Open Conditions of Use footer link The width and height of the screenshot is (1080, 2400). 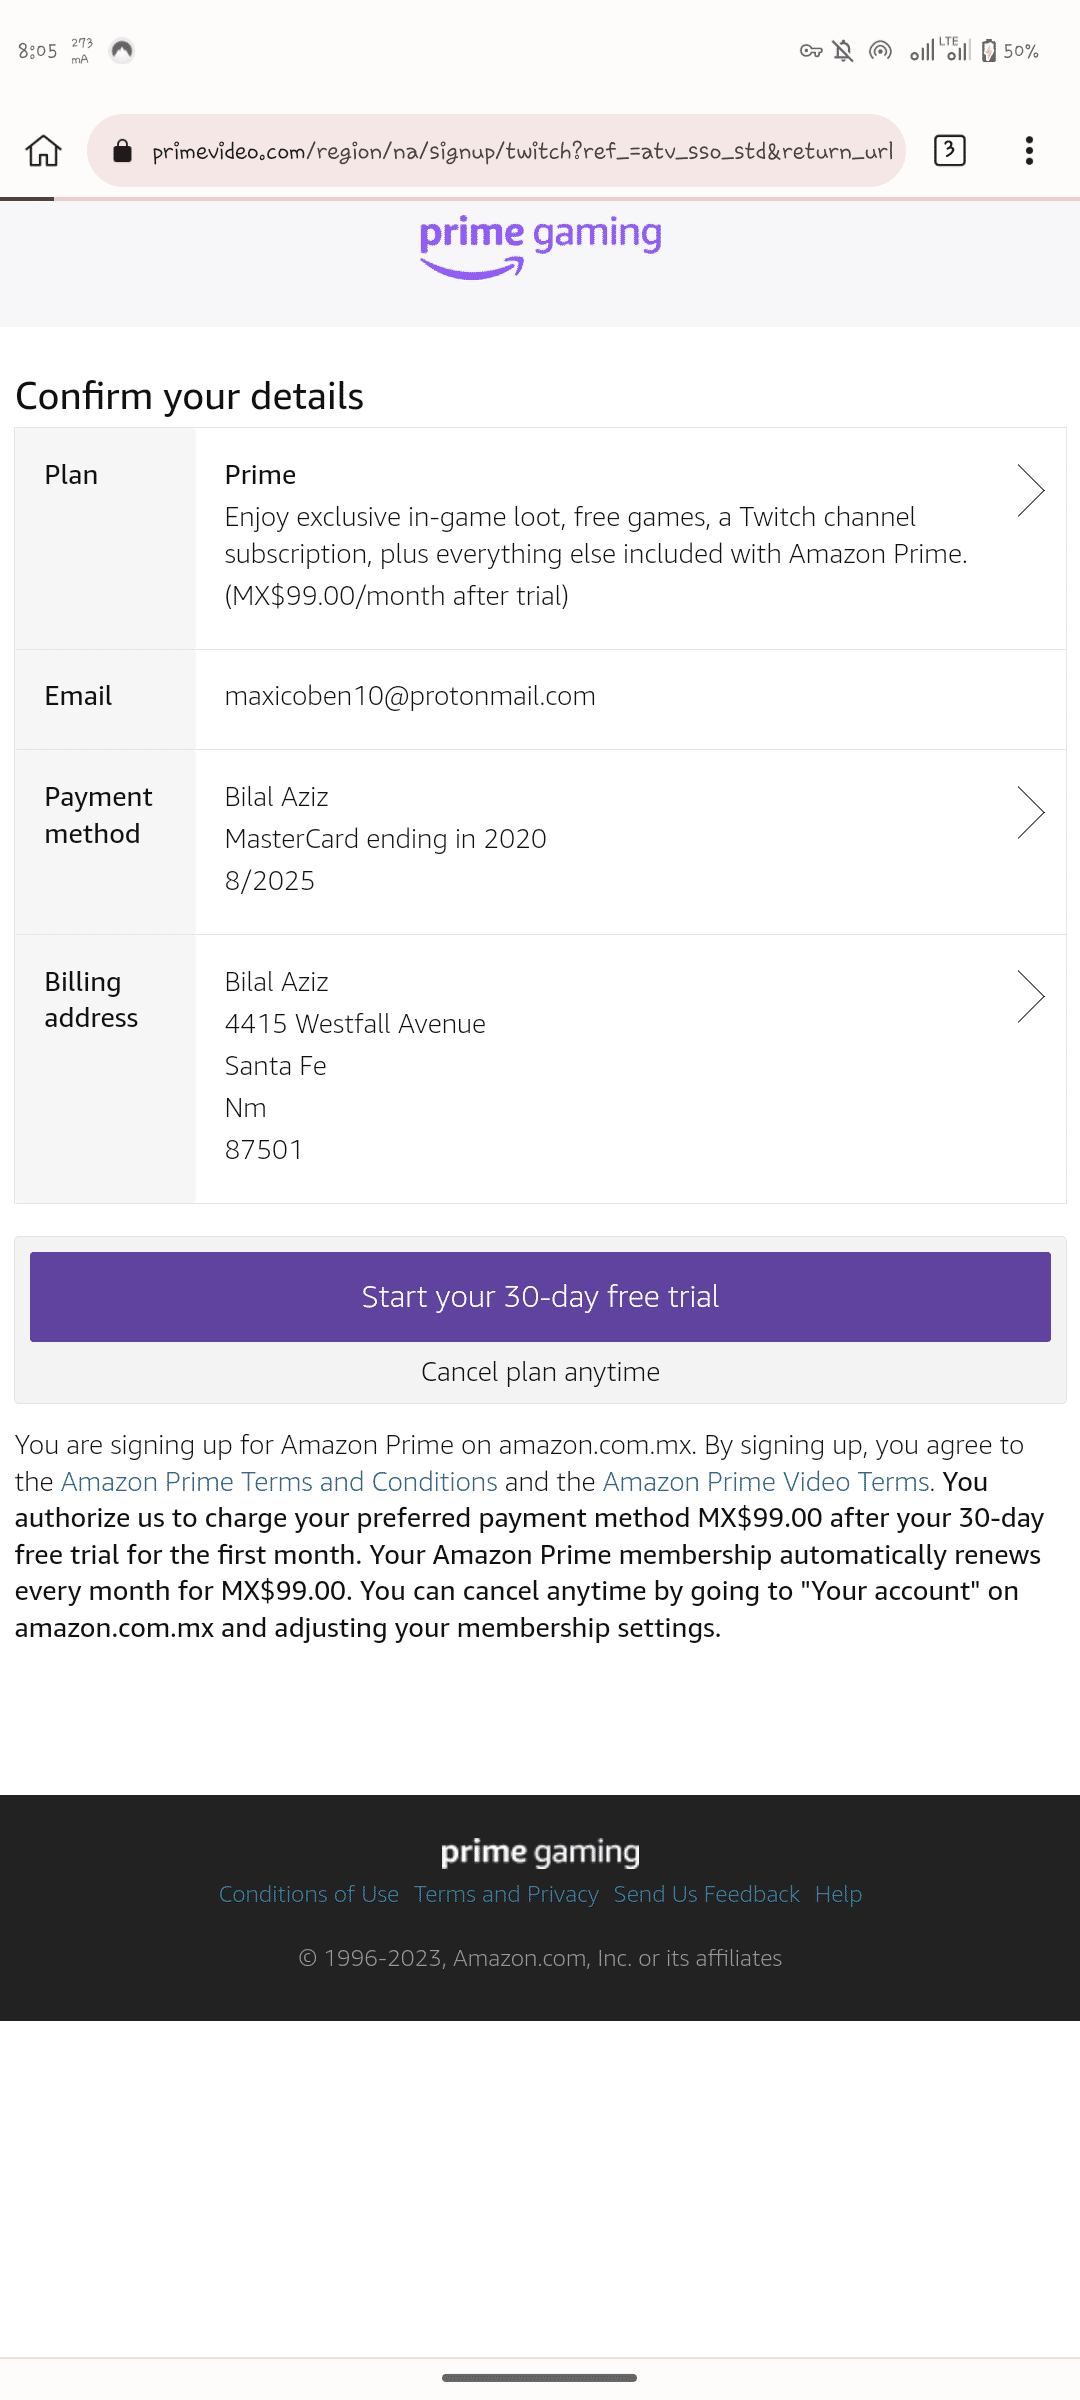click(308, 1894)
